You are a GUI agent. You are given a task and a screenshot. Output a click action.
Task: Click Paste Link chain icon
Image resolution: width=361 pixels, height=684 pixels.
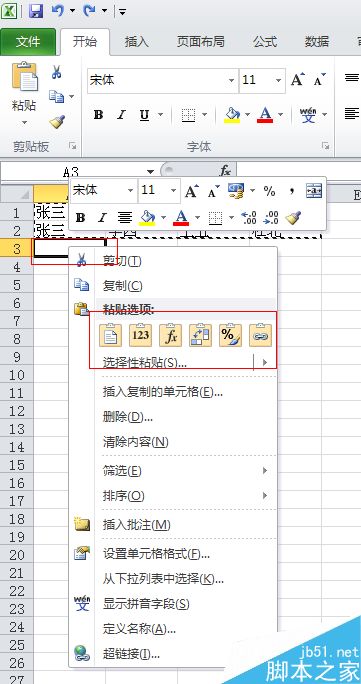point(260,335)
